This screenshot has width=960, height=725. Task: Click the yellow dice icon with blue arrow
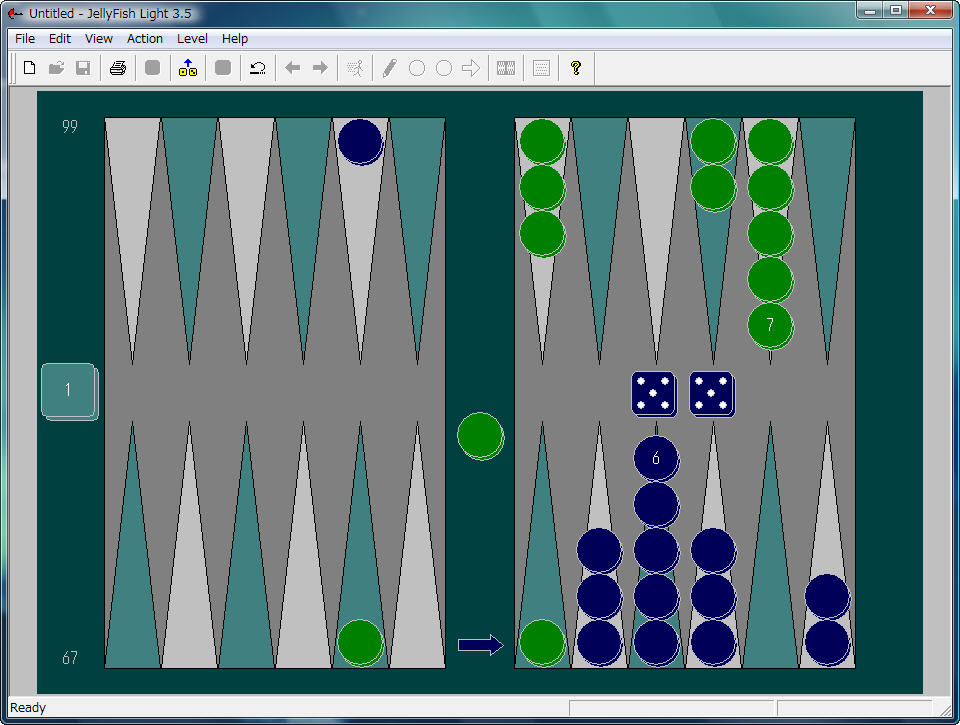coord(187,67)
